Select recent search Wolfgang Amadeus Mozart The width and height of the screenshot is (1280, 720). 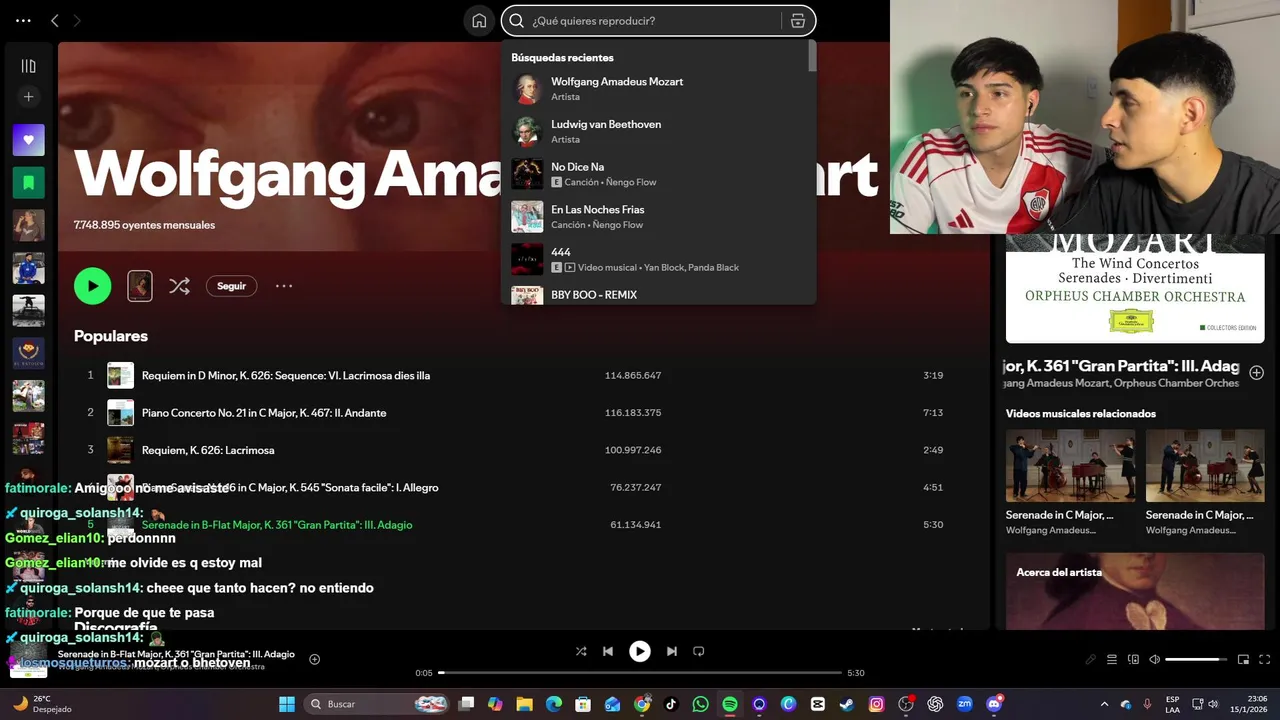coord(658,89)
